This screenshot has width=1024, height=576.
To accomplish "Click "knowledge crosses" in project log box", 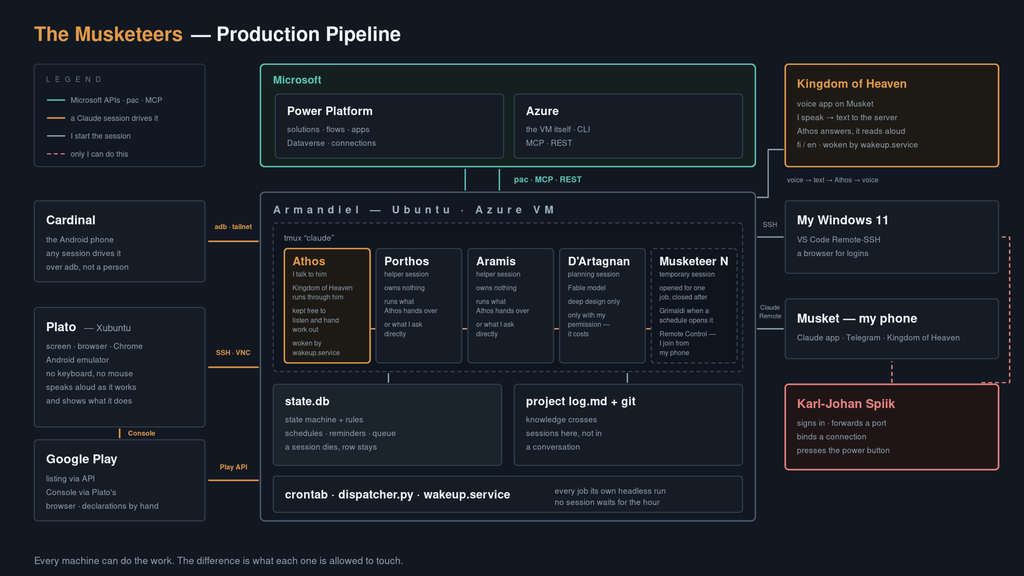I will point(561,420).
